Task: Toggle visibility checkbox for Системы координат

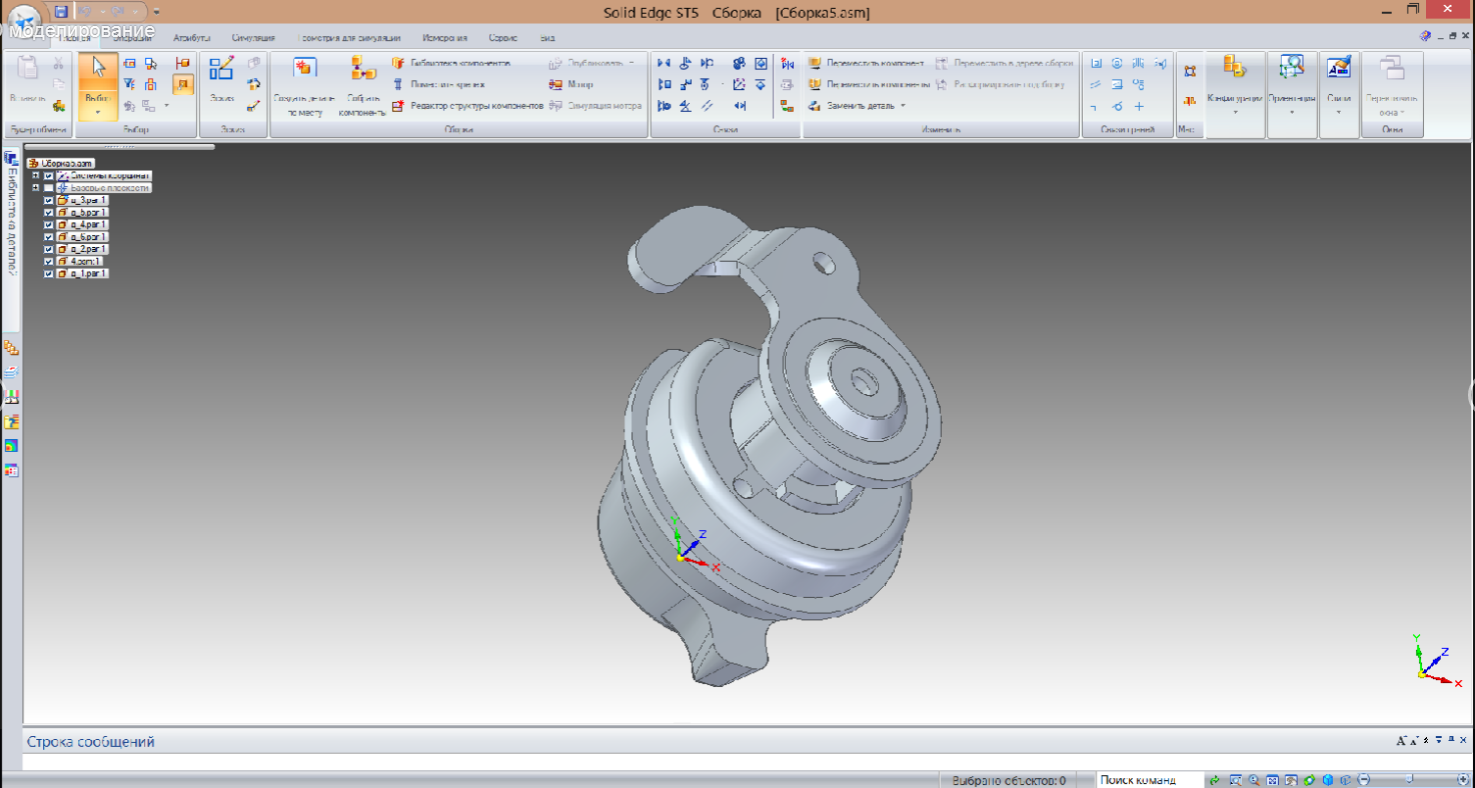Action: 49,175
